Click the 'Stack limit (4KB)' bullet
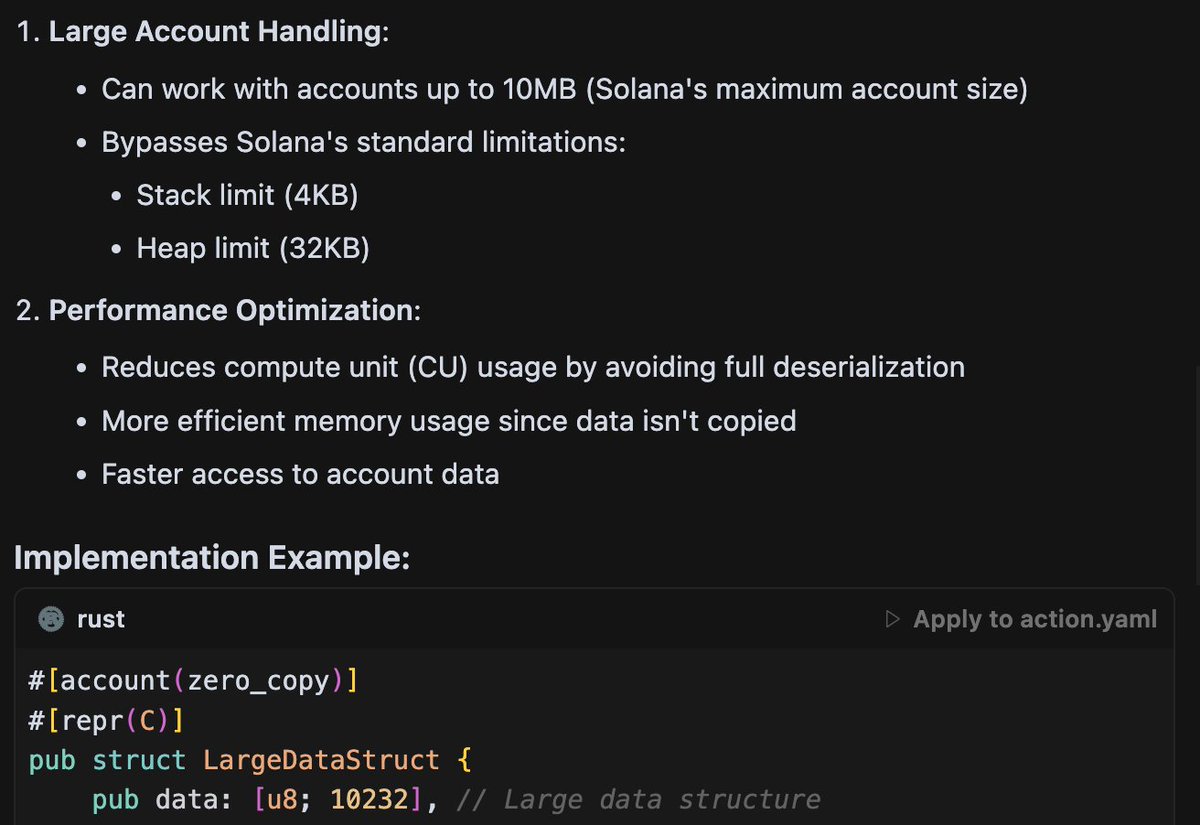The image size is (1200, 825). click(x=247, y=195)
